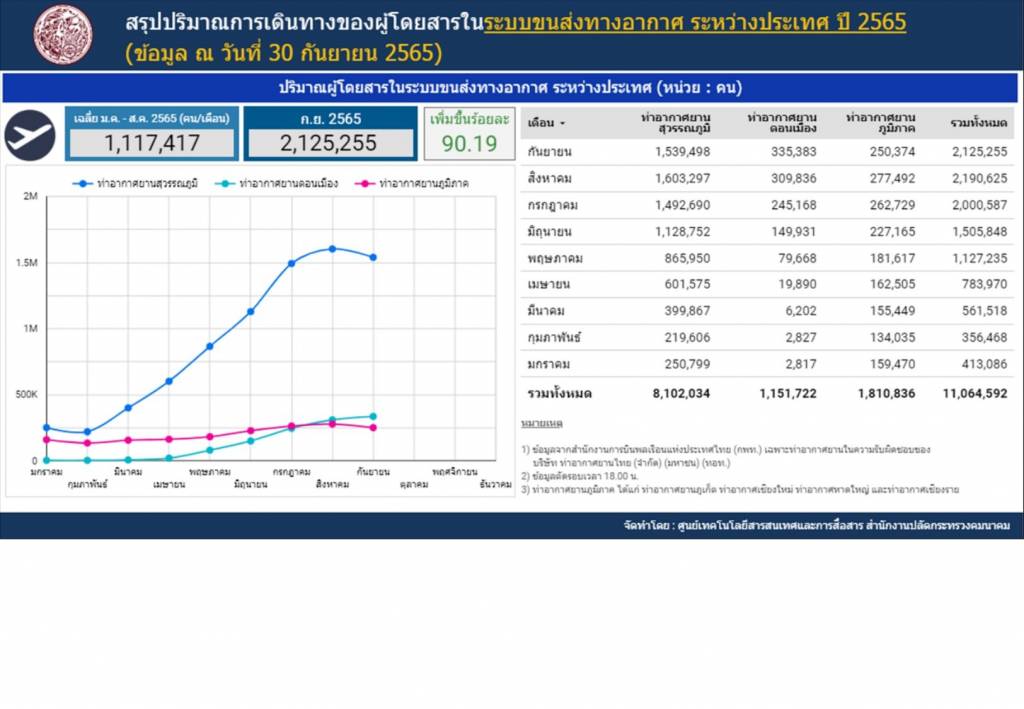Viewport: 1024px width, 709px height.
Task: Click the teal line data point at กันยายน
Action: tap(373, 416)
